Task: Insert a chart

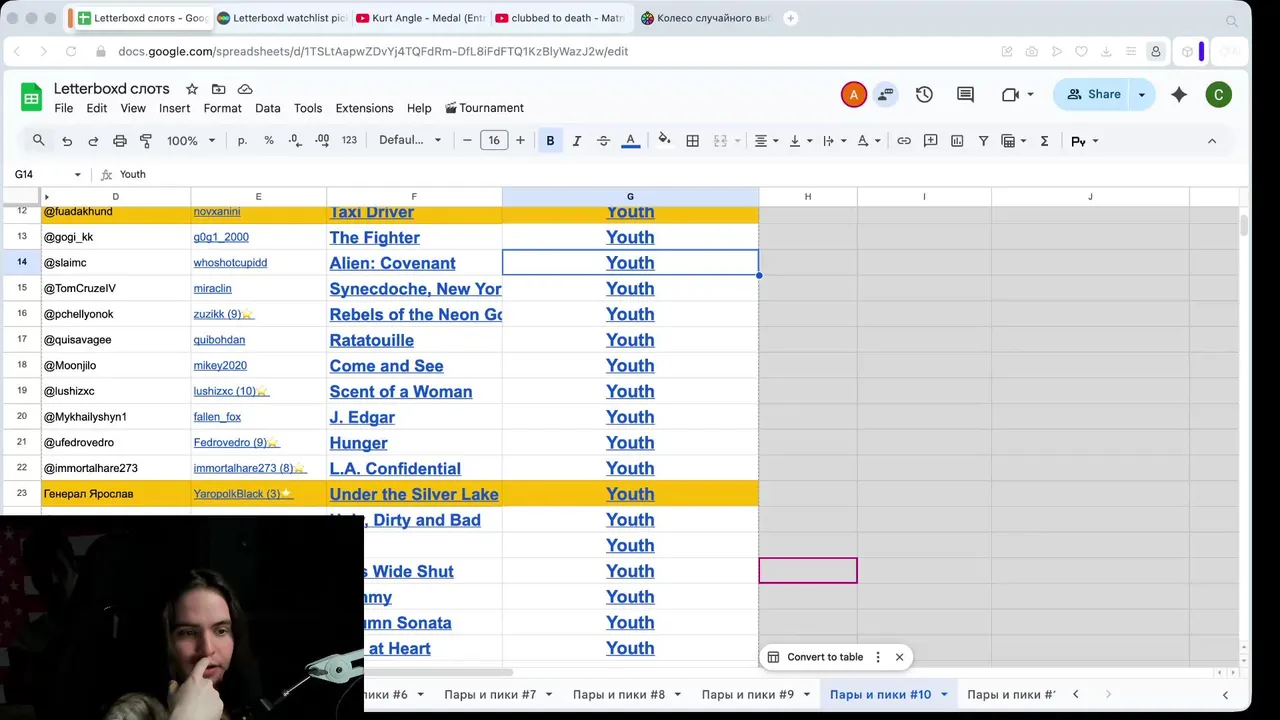Action: (x=957, y=141)
